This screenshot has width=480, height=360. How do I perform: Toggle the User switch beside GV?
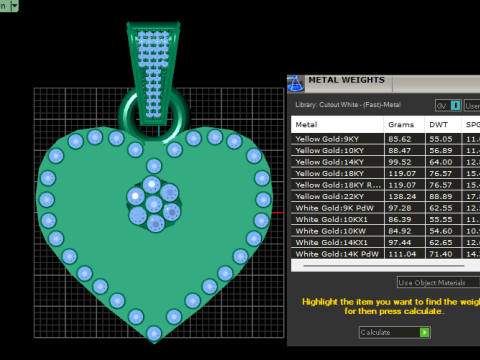[x=472, y=106]
